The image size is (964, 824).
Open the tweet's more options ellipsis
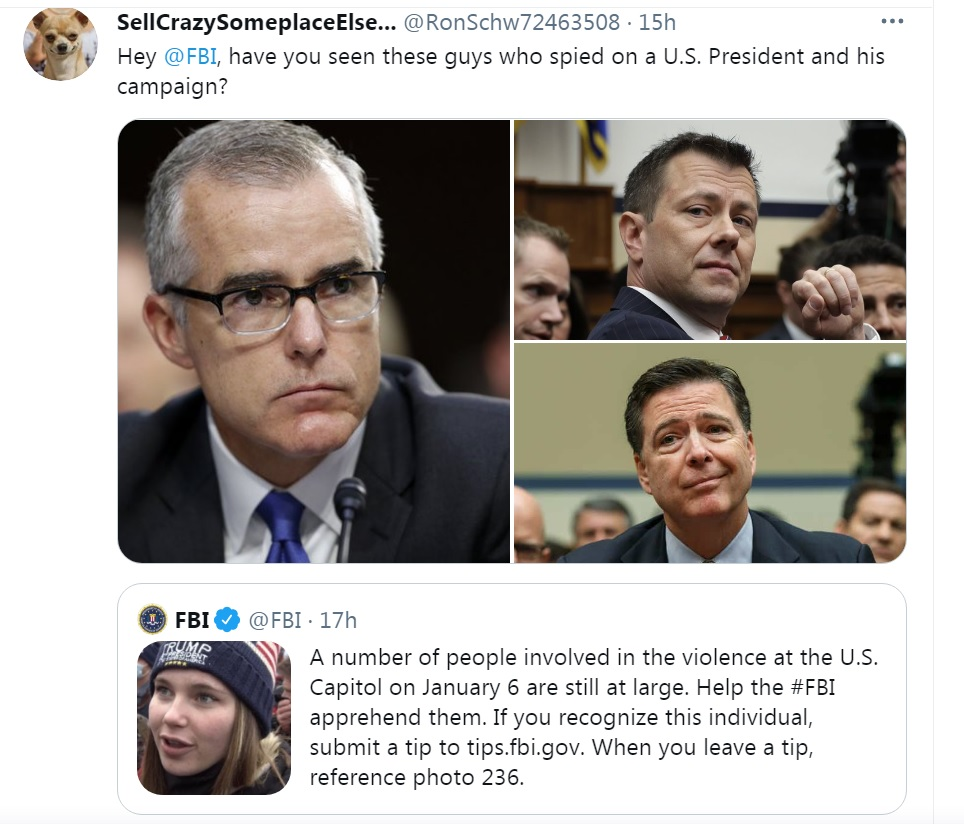pos(892,22)
